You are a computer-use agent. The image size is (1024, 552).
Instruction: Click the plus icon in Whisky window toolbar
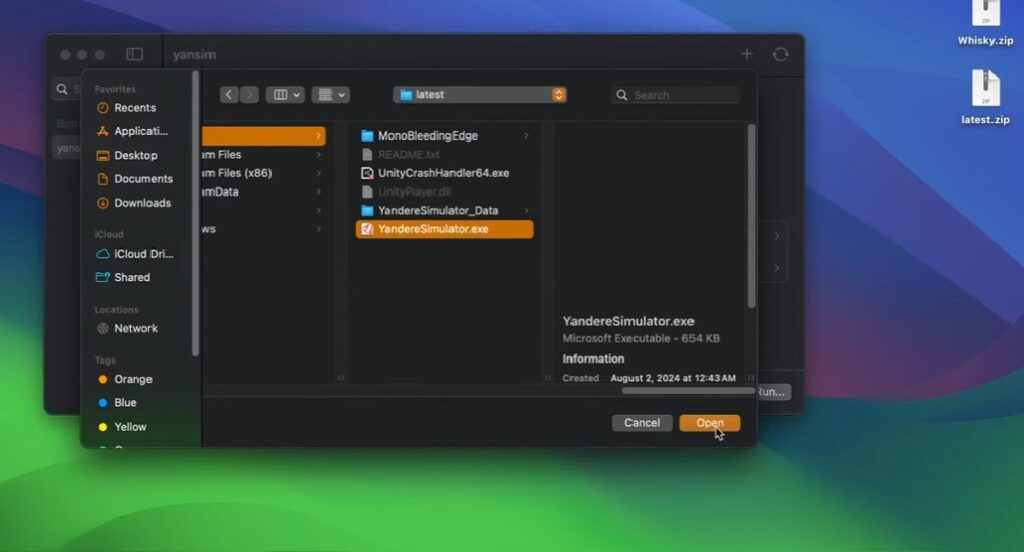pyautogui.click(x=746, y=54)
